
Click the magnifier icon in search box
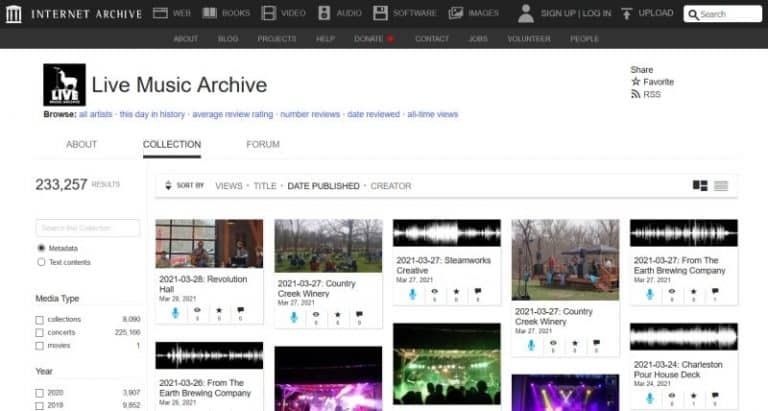(x=693, y=14)
